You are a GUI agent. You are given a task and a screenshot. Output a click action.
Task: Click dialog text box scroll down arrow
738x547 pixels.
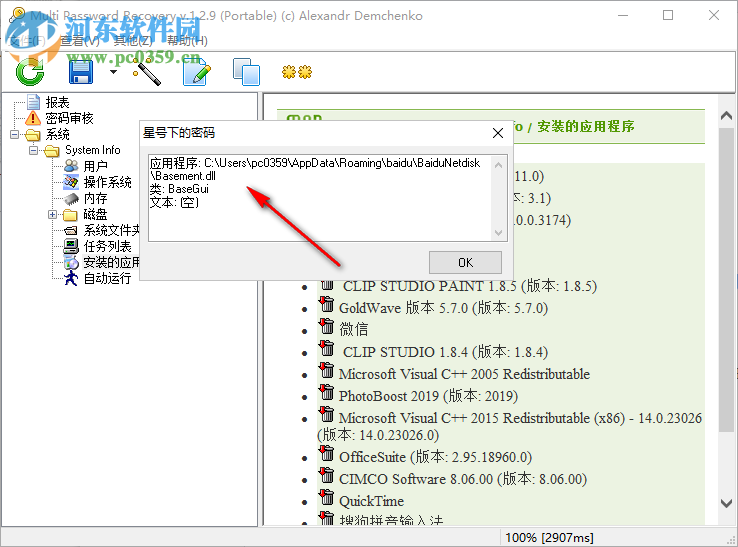[498, 232]
